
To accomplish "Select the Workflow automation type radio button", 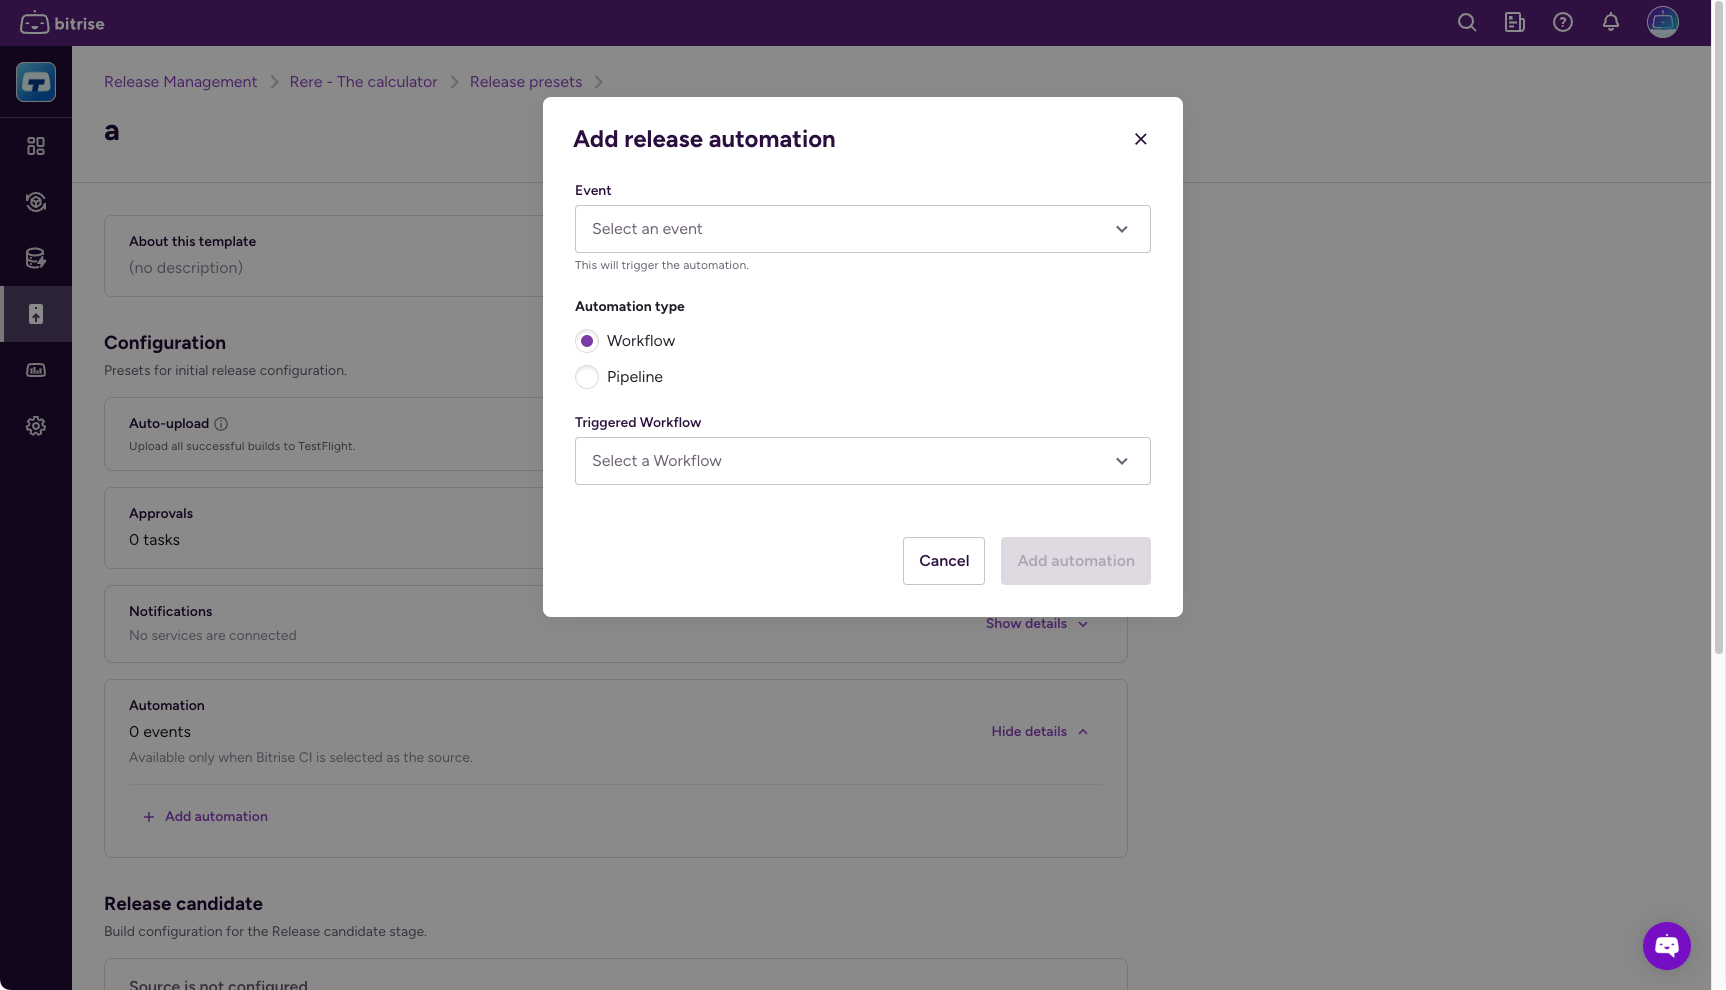I will click(x=587, y=340).
